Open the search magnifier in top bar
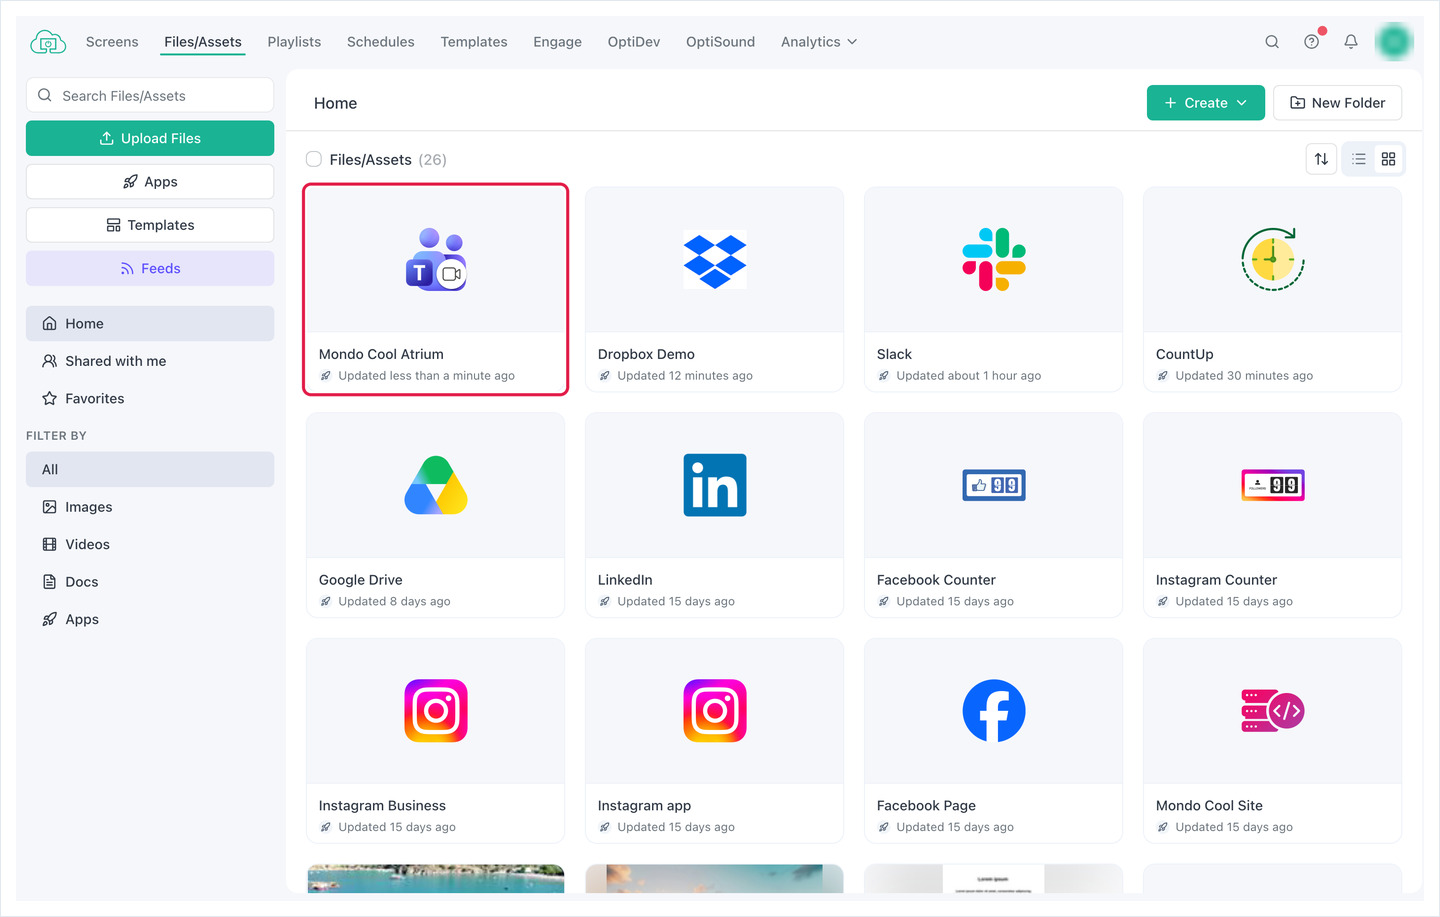 [1272, 42]
